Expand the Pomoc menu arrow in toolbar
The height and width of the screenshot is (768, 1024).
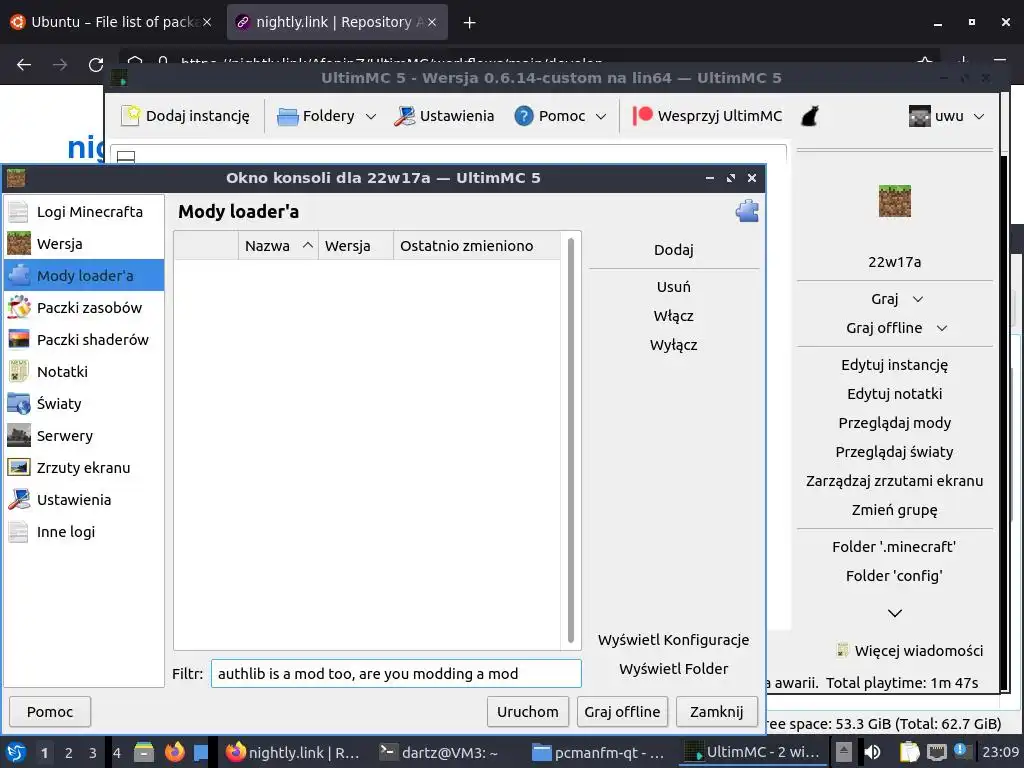(601, 116)
